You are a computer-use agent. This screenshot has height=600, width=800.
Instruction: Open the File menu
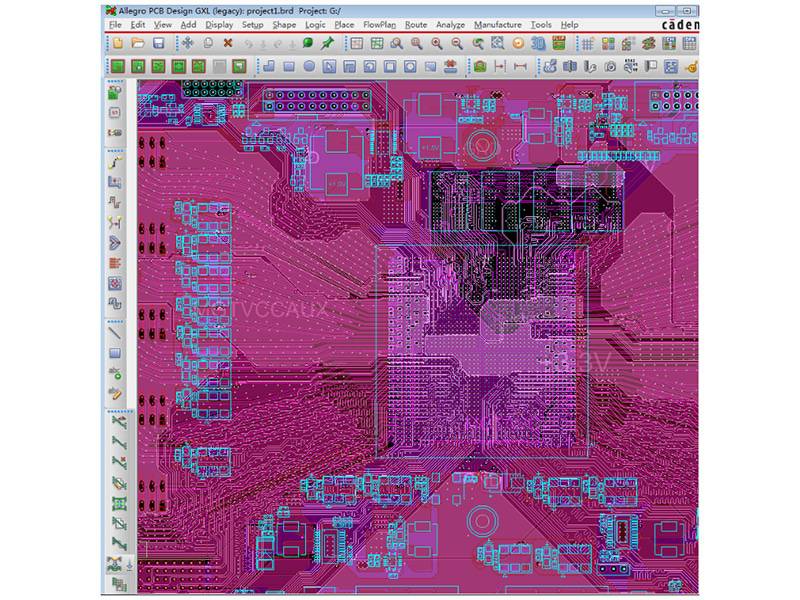coord(115,23)
